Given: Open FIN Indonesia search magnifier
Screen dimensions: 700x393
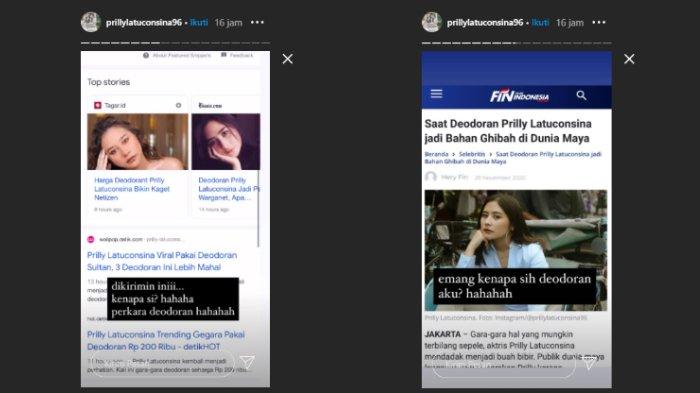Looking at the screenshot, I should tap(581, 95).
